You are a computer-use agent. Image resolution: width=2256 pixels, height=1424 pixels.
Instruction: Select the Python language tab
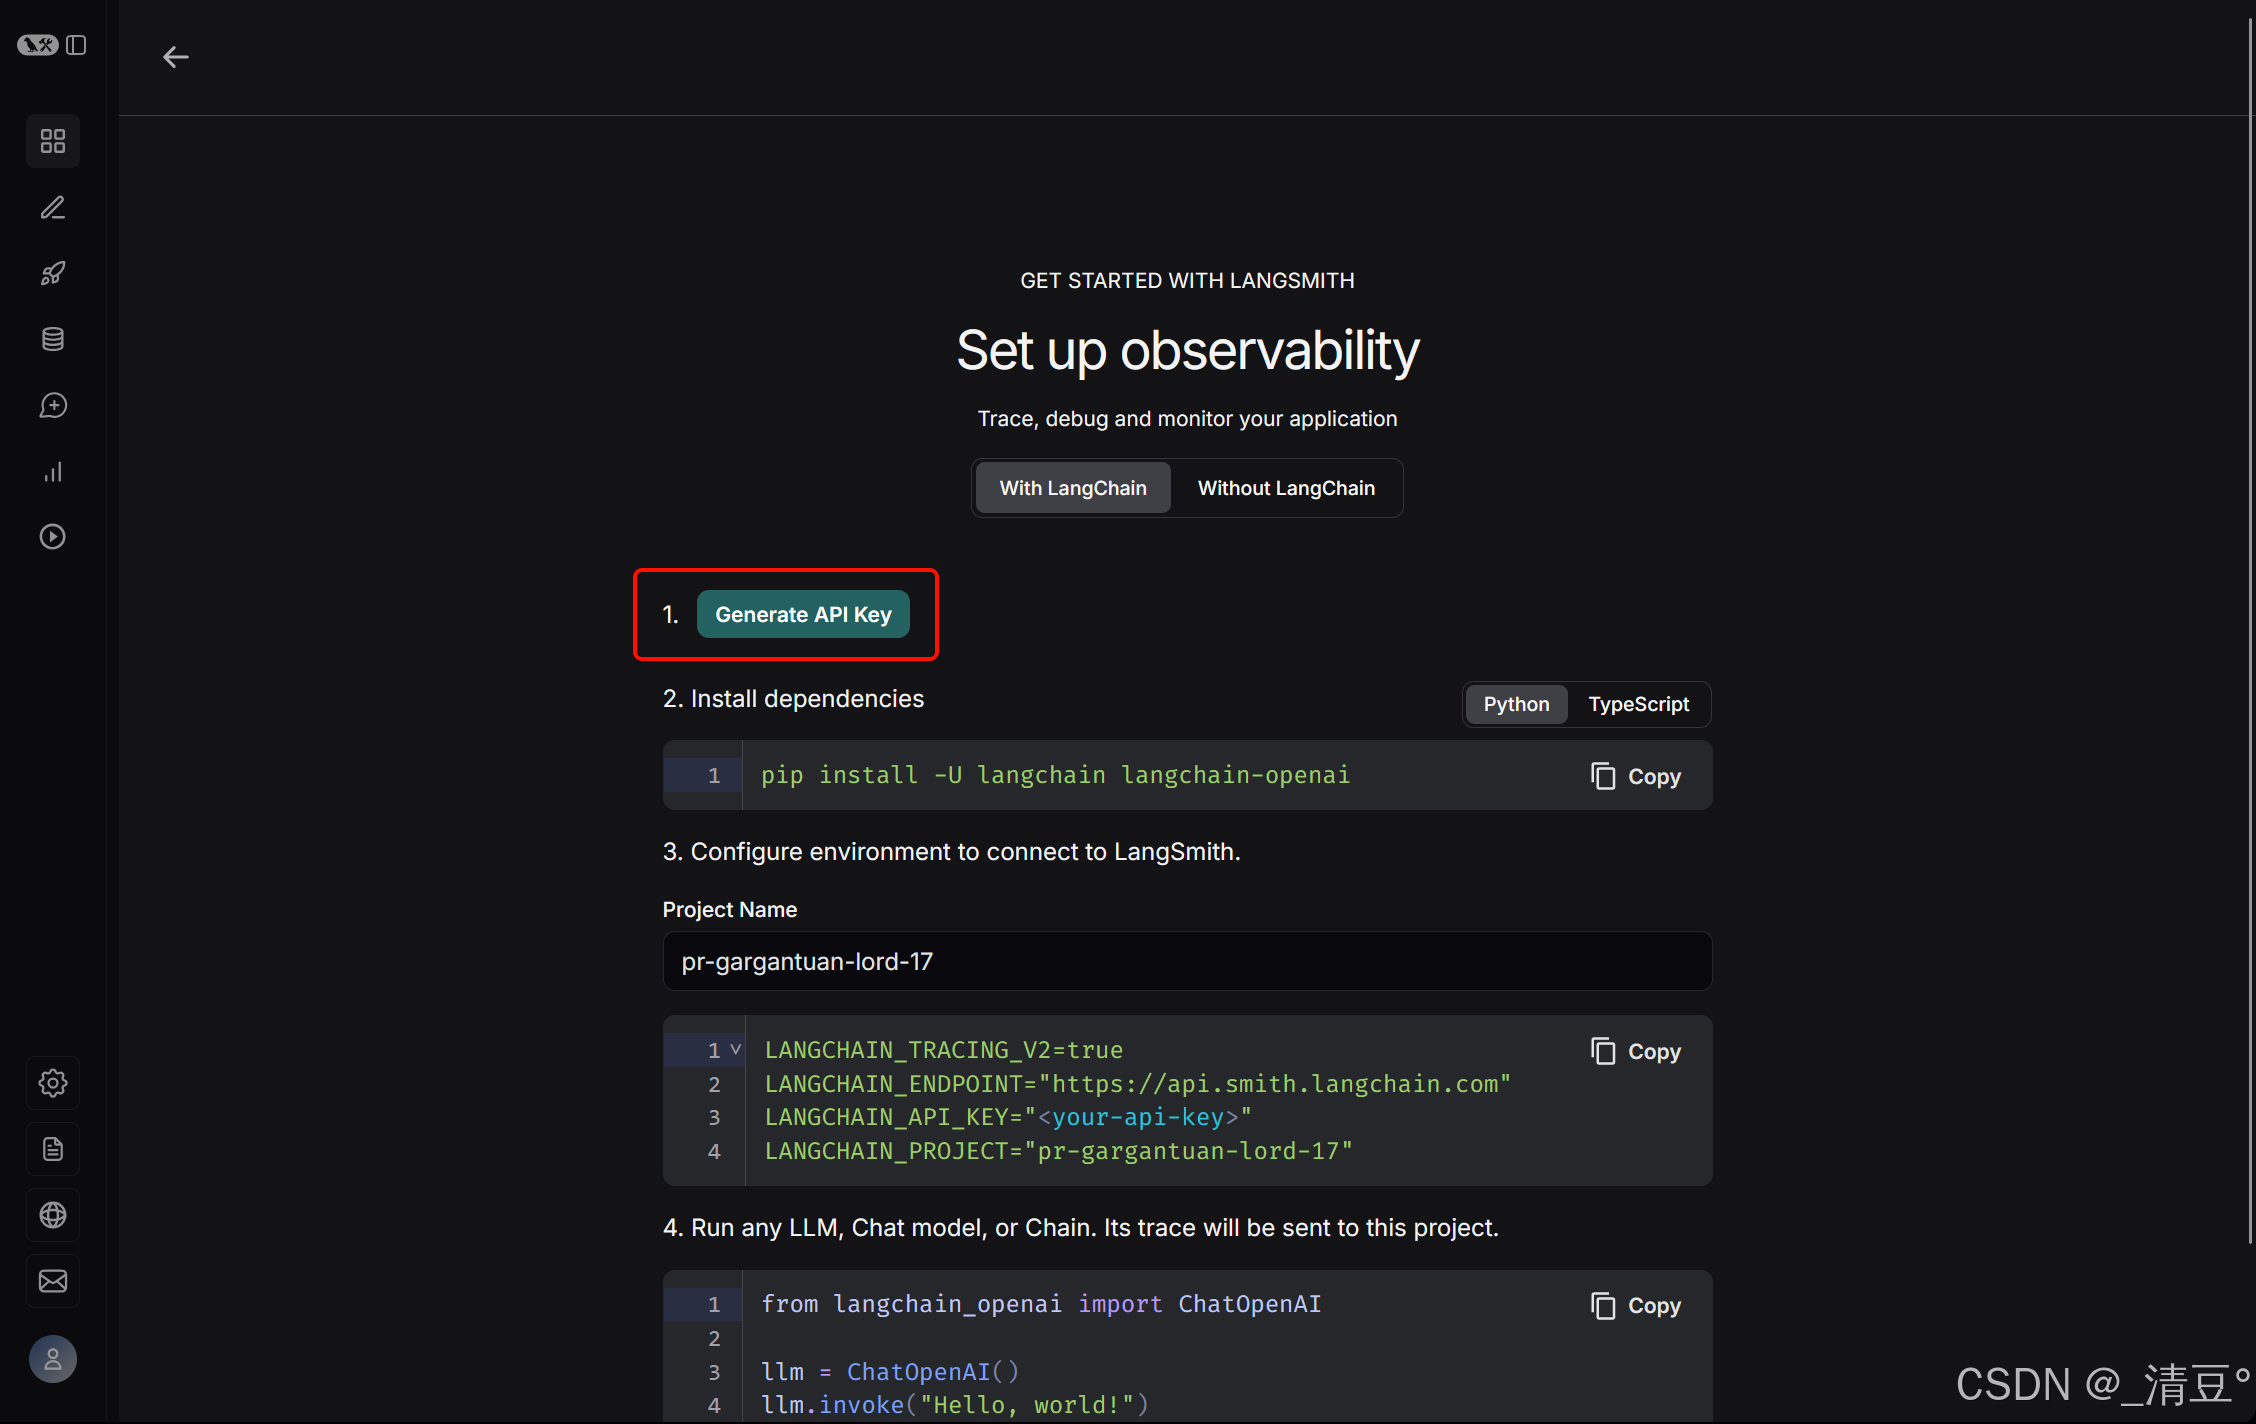pos(1516,704)
